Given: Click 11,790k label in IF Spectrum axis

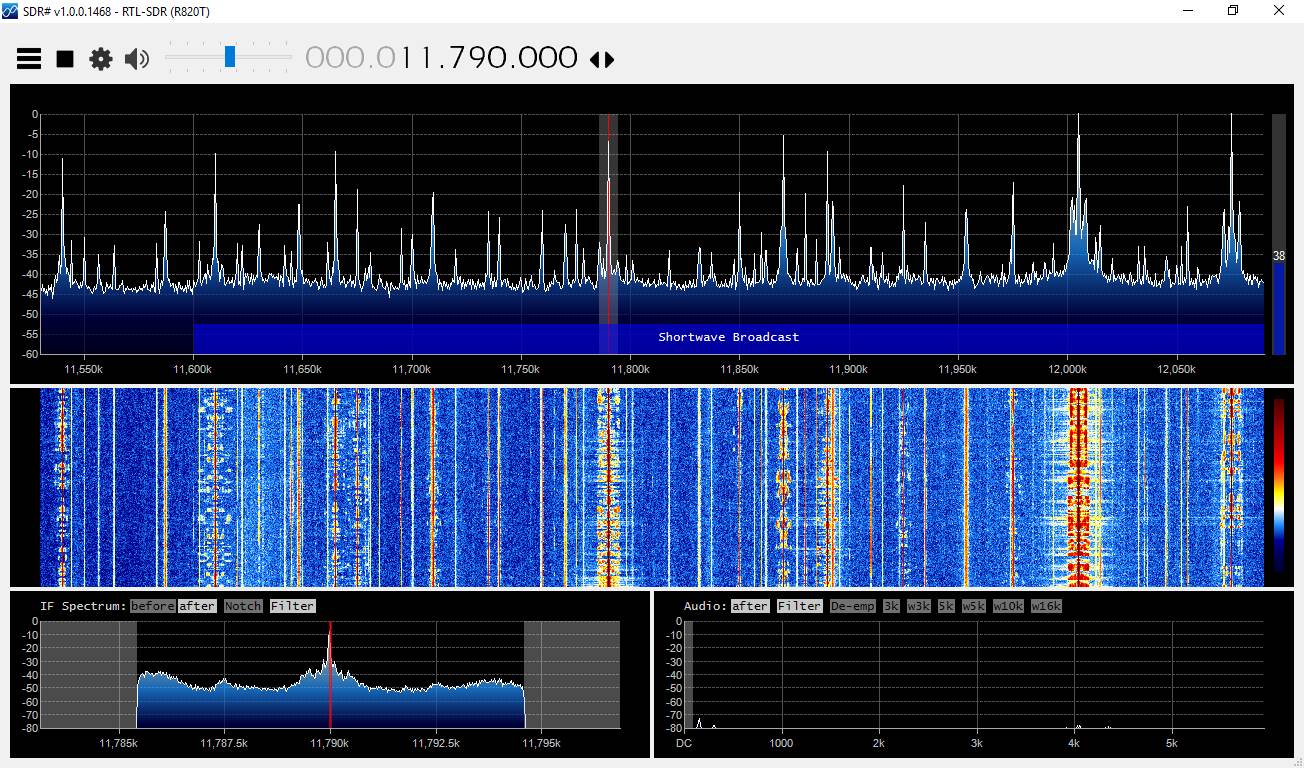Looking at the screenshot, I should [330, 743].
